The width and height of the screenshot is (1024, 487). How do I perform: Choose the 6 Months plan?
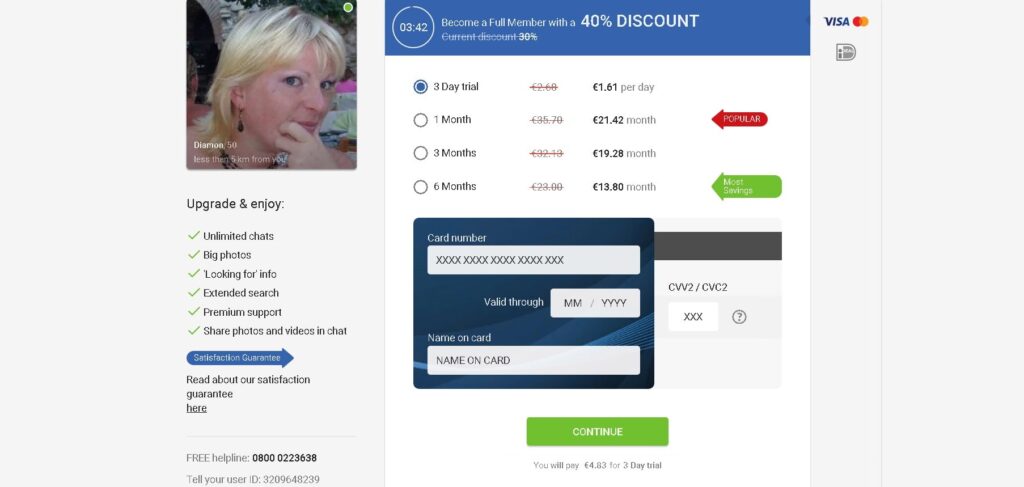(421, 187)
